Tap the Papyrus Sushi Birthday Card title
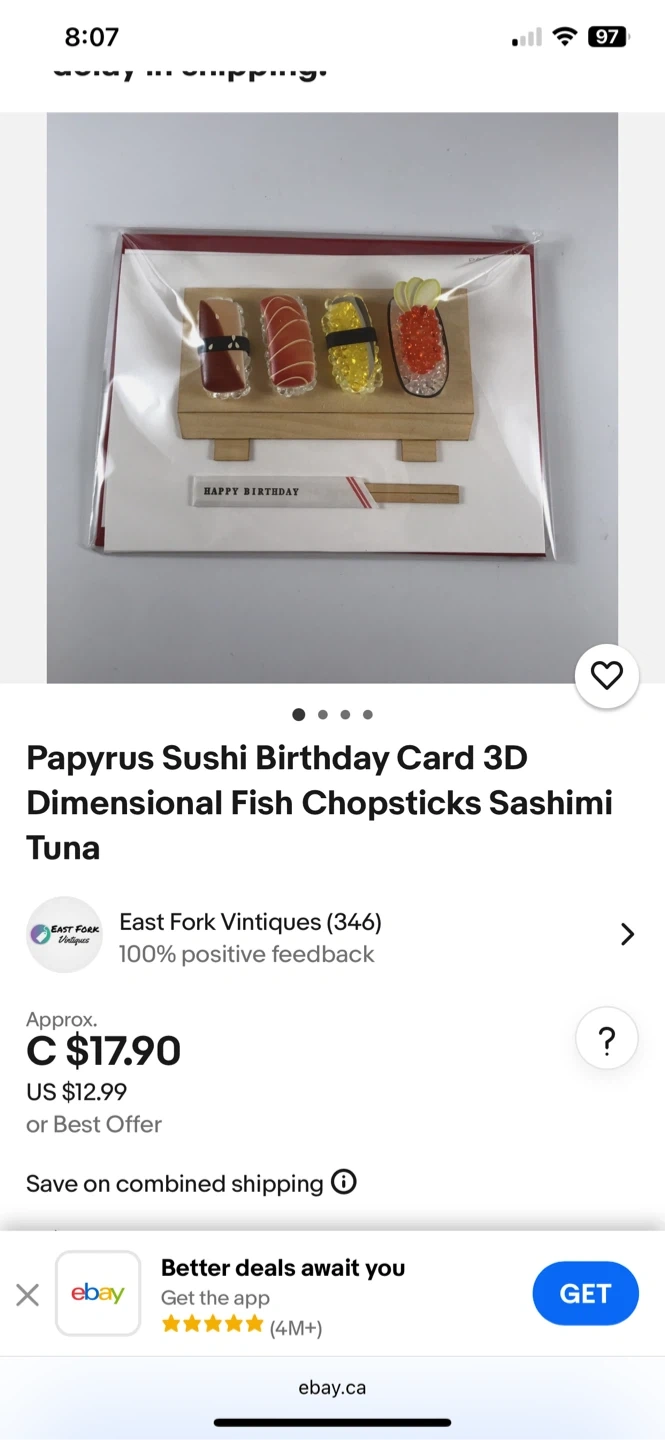Viewport: 665px width, 1440px height. pyautogui.click(x=320, y=803)
